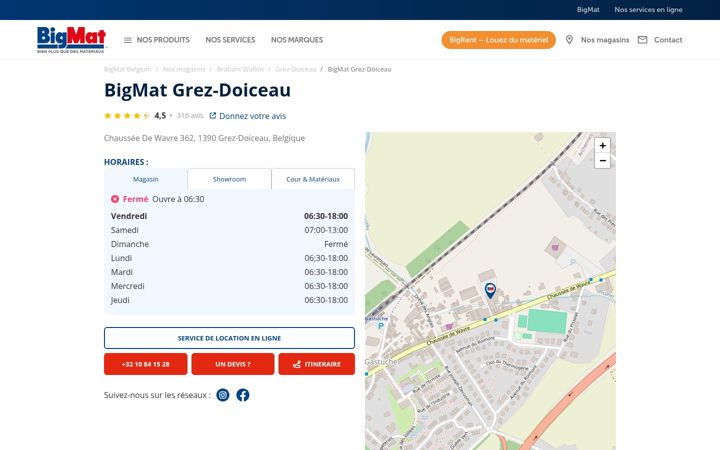Click the UN DEVIS ? button

tap(233, 364)
